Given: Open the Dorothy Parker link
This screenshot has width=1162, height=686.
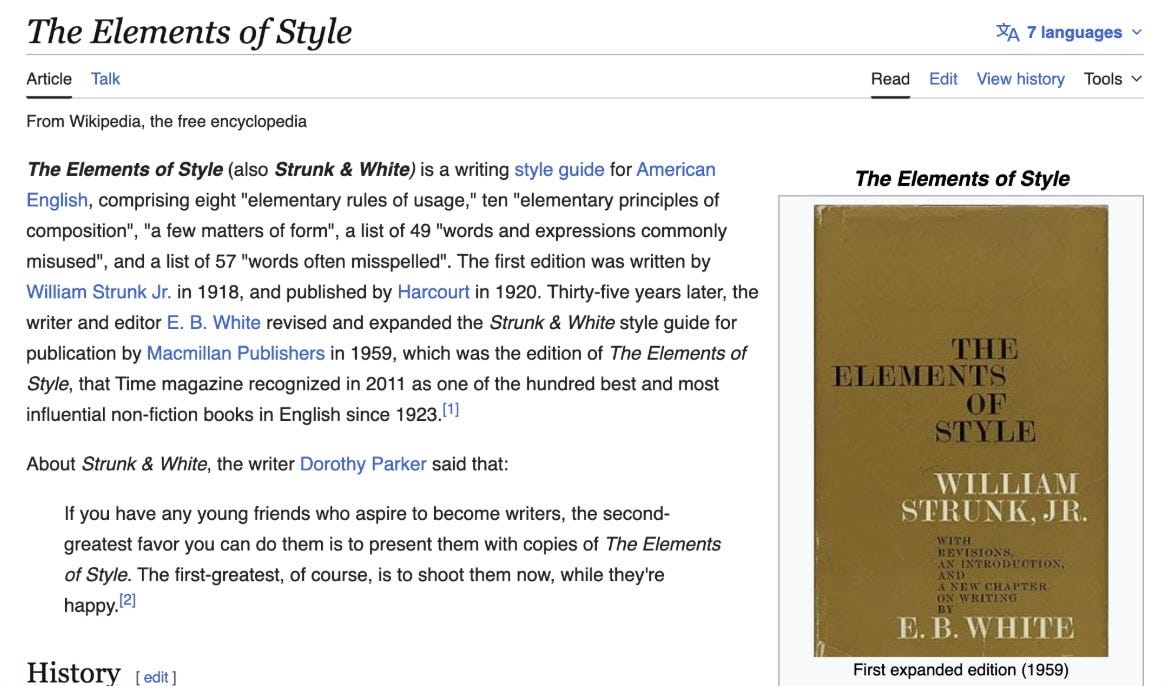Looking at the screenshot, I should pos(362,464).
